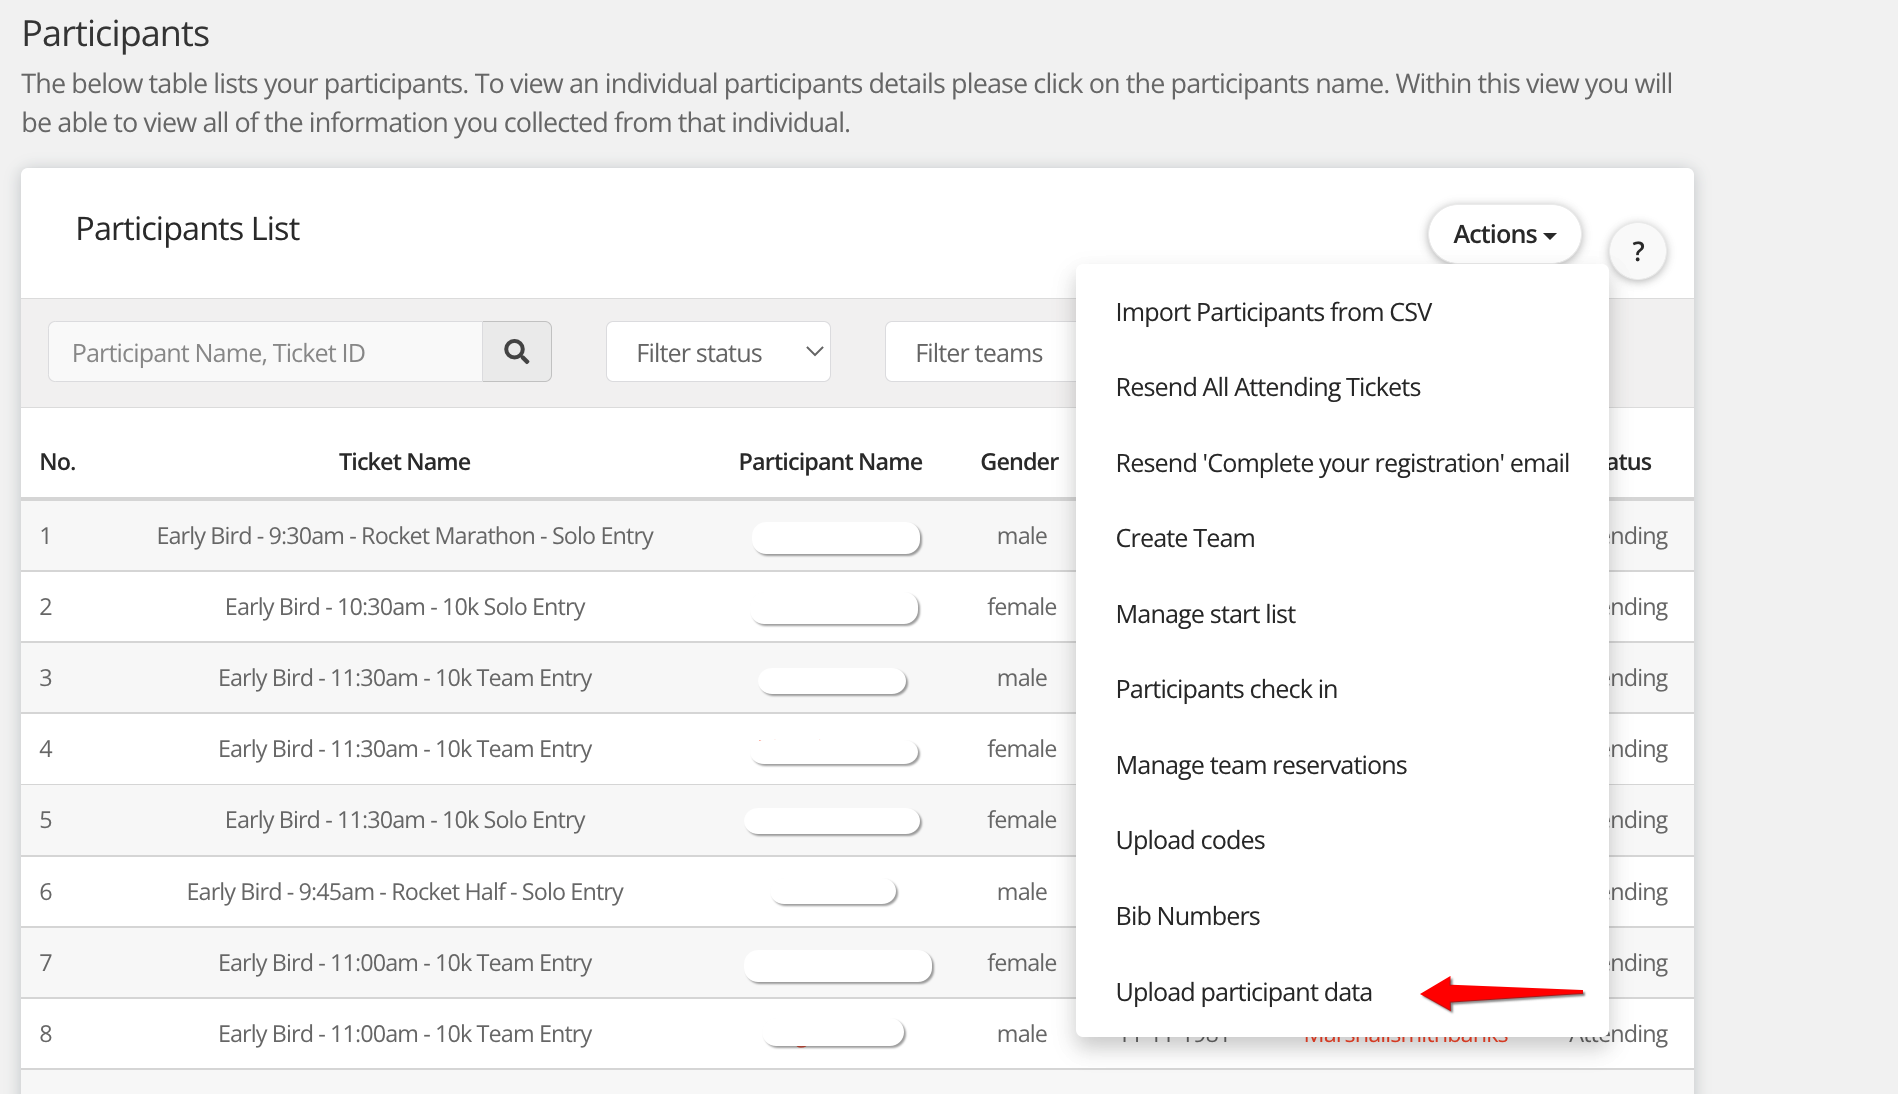
Task: Select Participants check in option
Action: [1226, 689]
